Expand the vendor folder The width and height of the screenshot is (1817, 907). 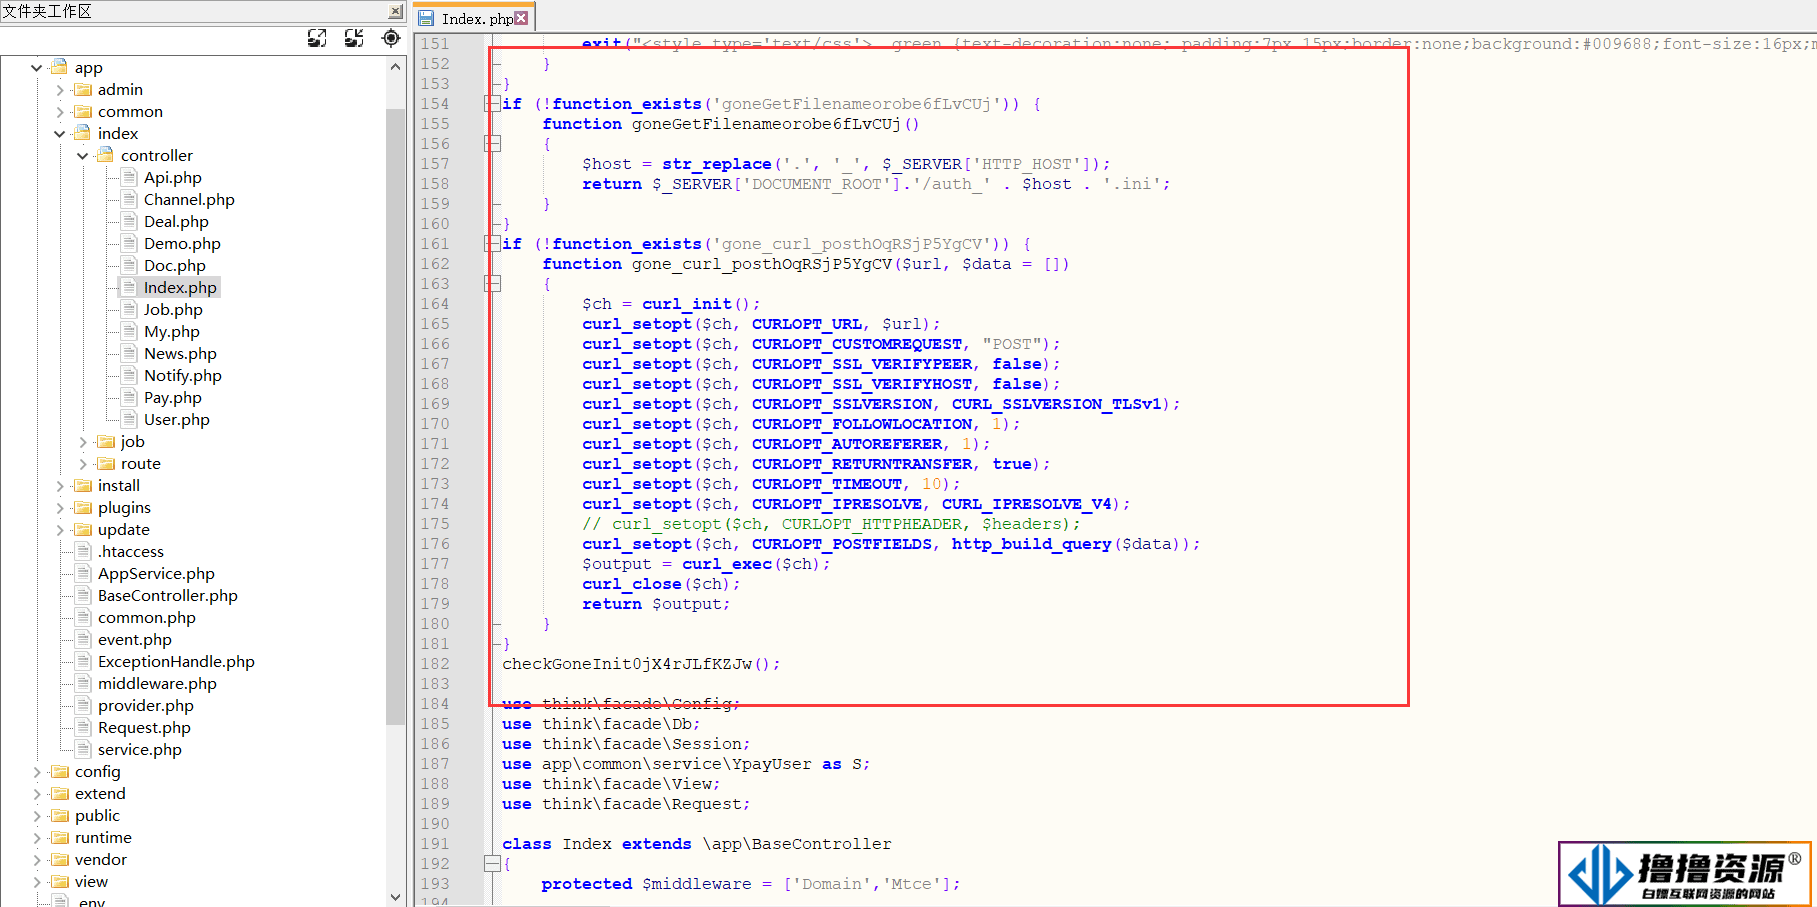pyautogui.click(x=37, y=860)
